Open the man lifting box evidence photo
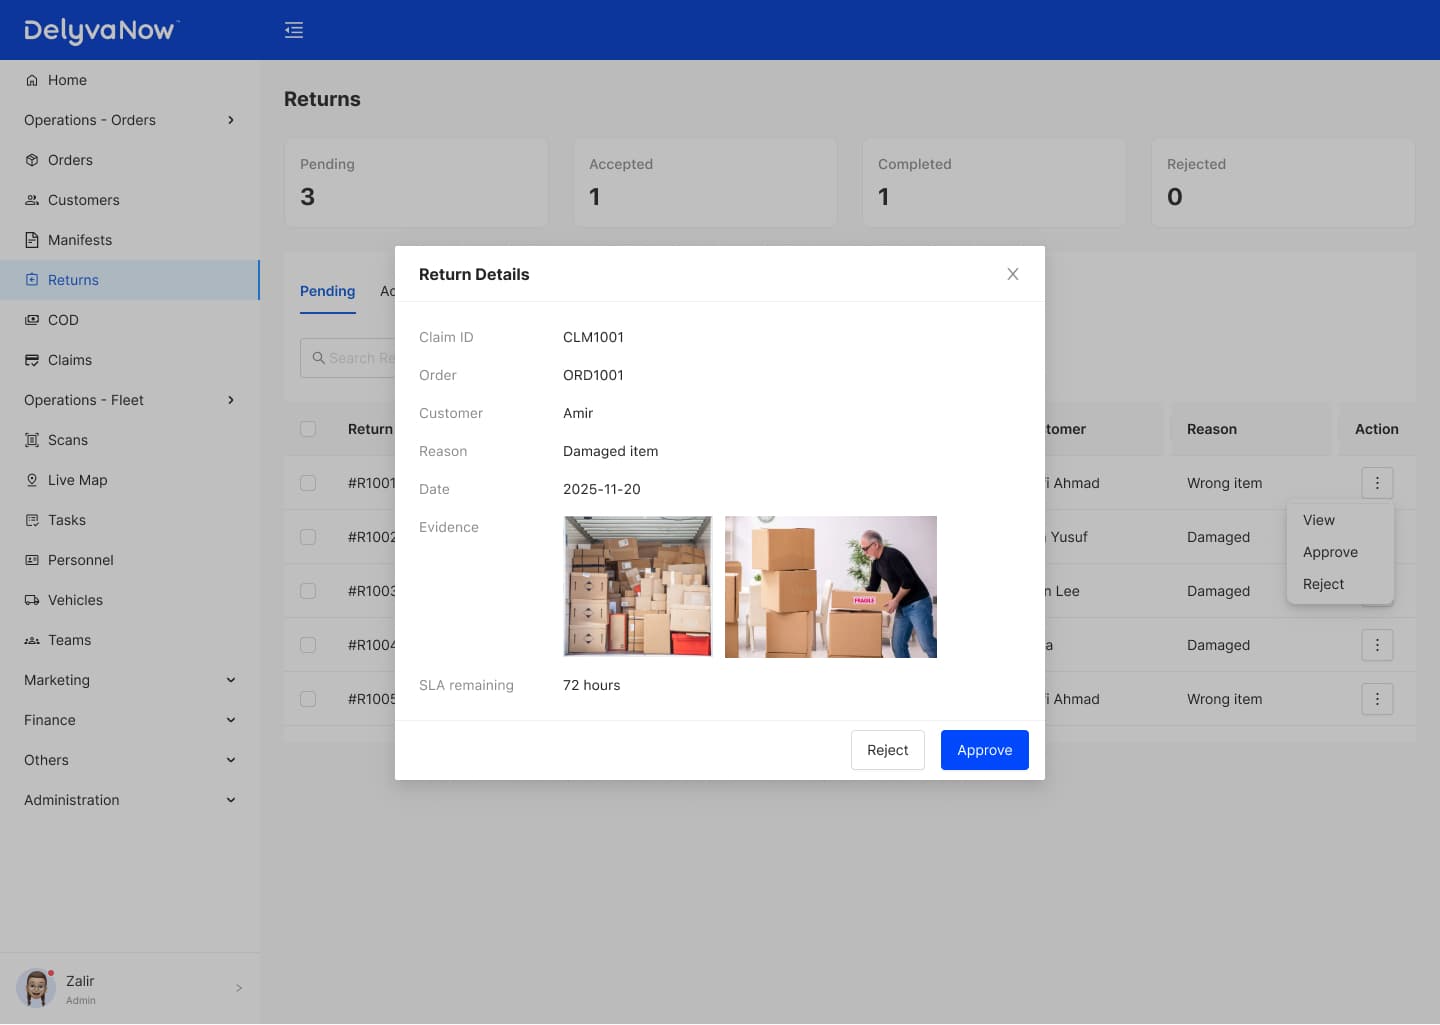This screenshot has height=1025, width=1440. 831,587
